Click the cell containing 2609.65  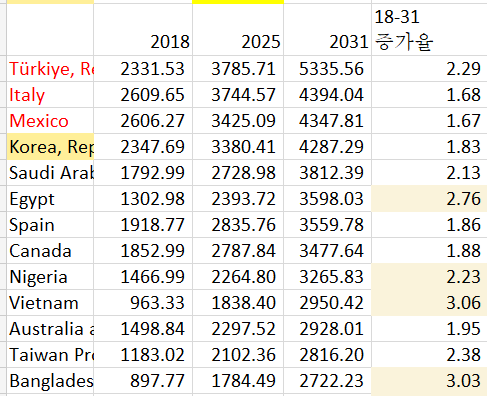tap(143, 95)
